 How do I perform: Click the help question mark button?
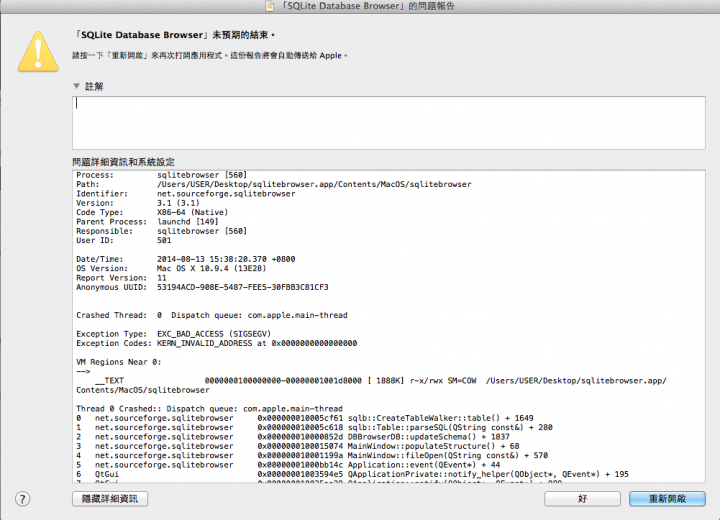[22, 499]
